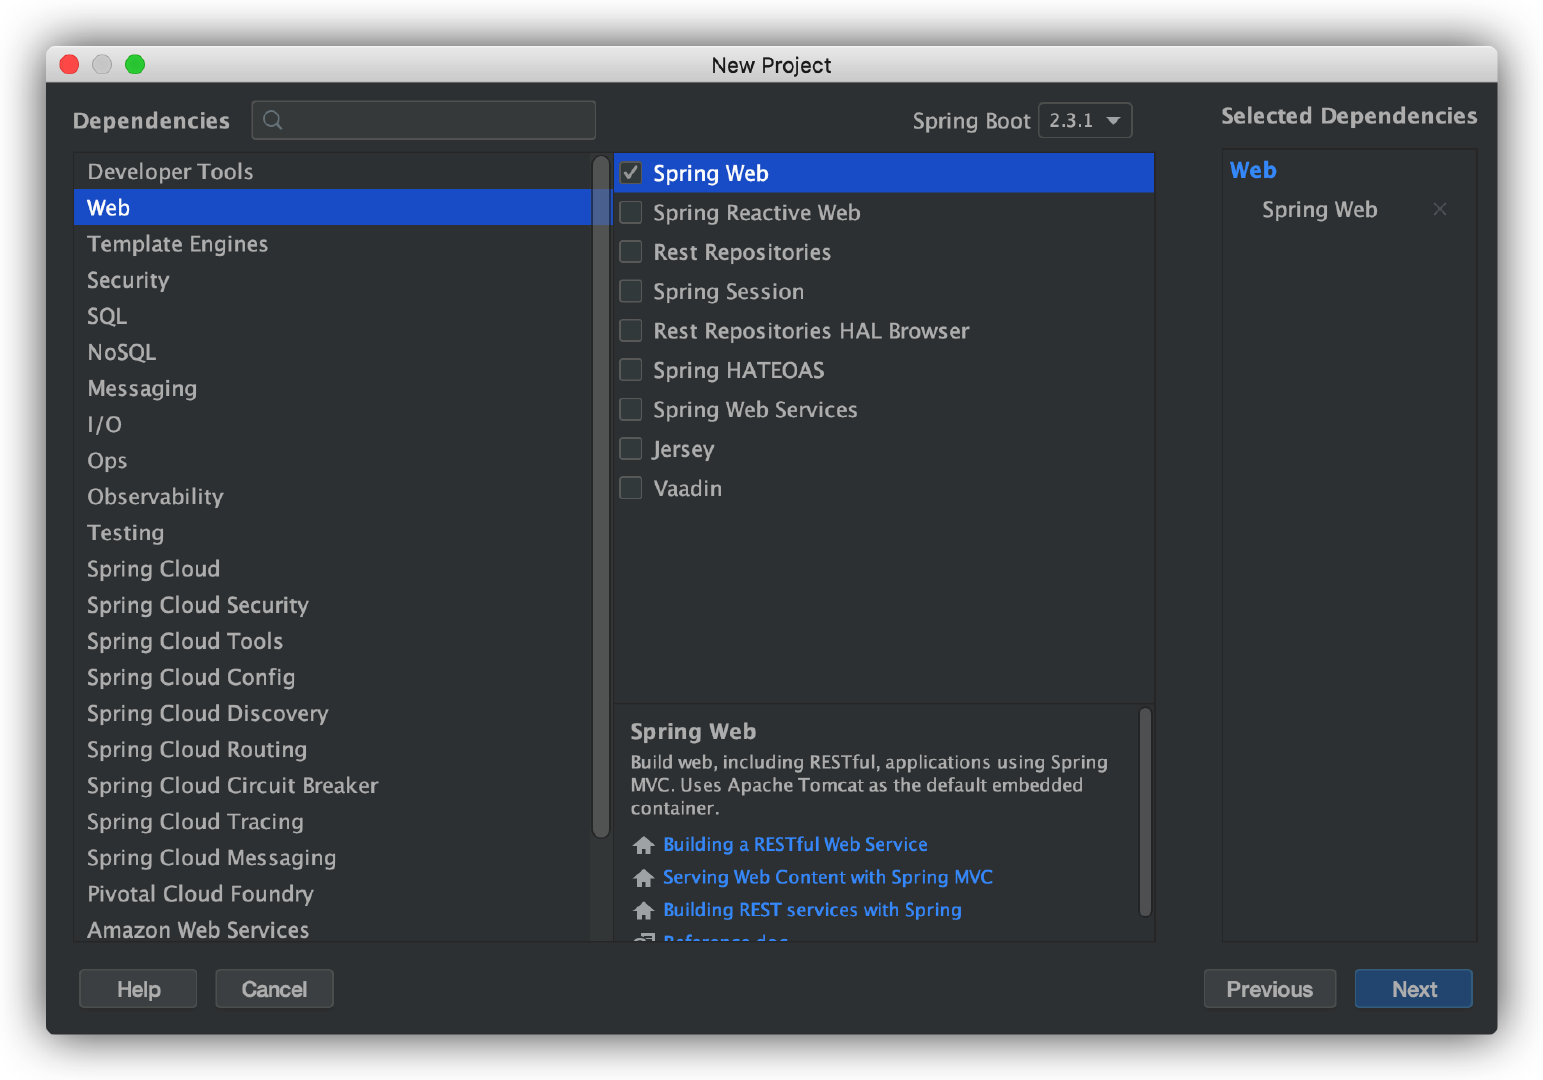Remove Spring Web from selected dependencies
The width and height of the screenshot is (1543, 1080).
click(1439, 209)
